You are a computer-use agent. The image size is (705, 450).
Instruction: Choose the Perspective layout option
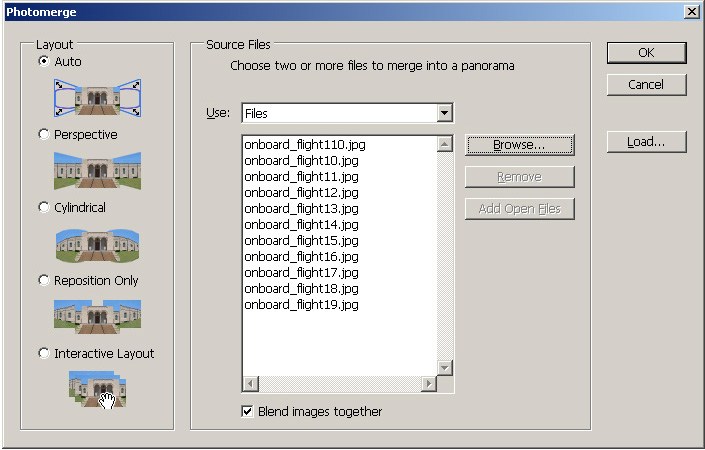click(x=43, y=135)
